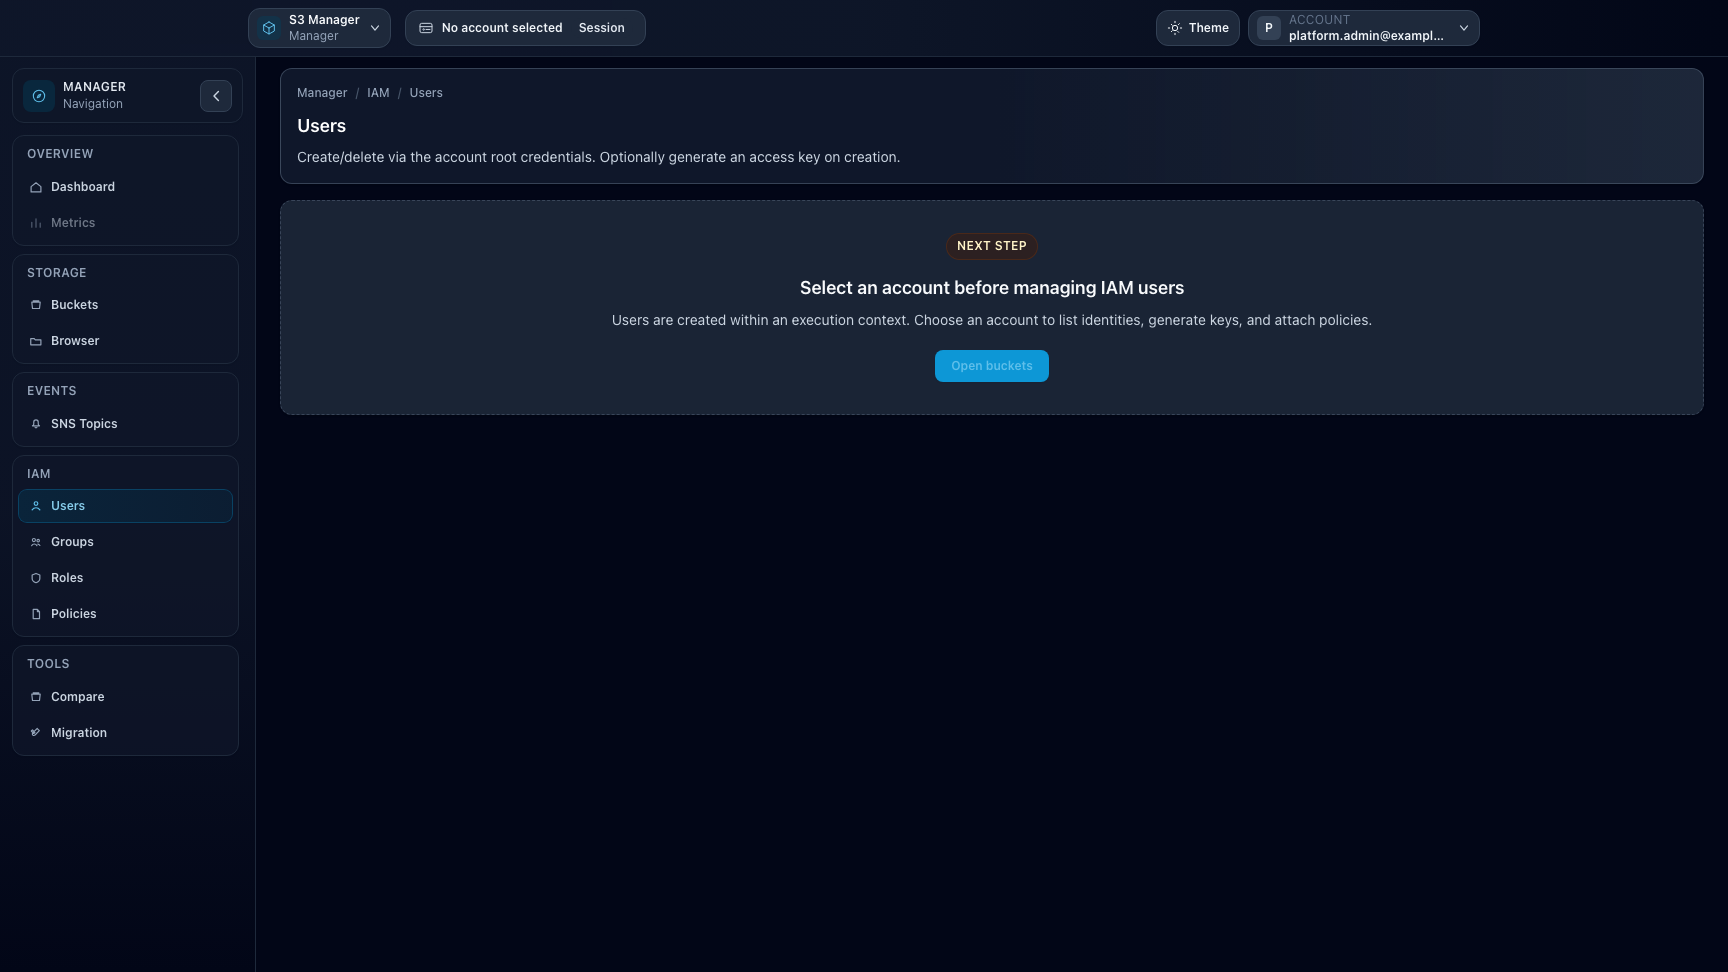
Task: Select the Users person icon under IAM
Action: tap(36, 505)
